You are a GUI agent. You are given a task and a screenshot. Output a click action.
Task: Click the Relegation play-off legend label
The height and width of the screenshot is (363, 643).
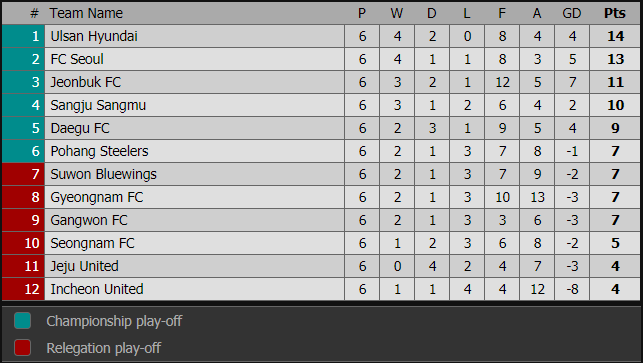pos(103,348)
